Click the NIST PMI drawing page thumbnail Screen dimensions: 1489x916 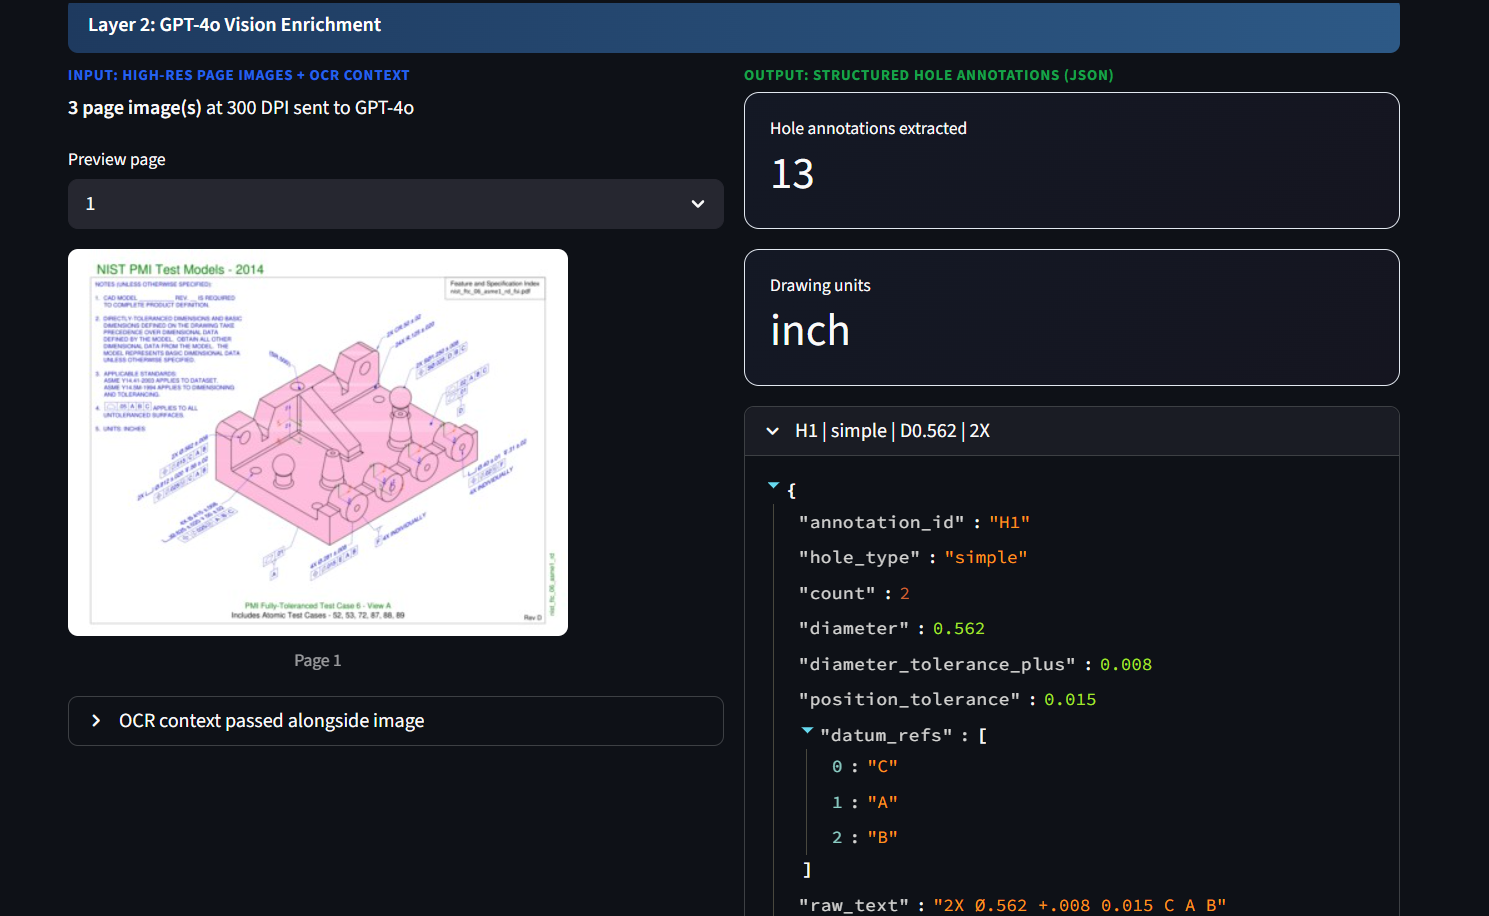(x=318, y=442)
